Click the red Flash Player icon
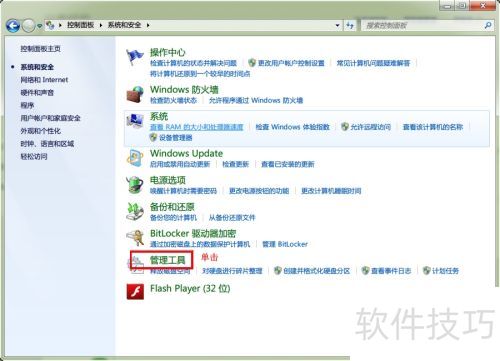Screen dimensions: 500x361 point(135,292)
